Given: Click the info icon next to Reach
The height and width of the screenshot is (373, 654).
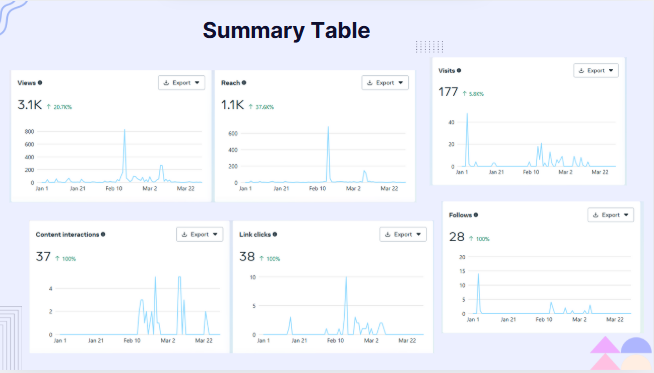Looking at the screenshot, I should coord(244,83).
